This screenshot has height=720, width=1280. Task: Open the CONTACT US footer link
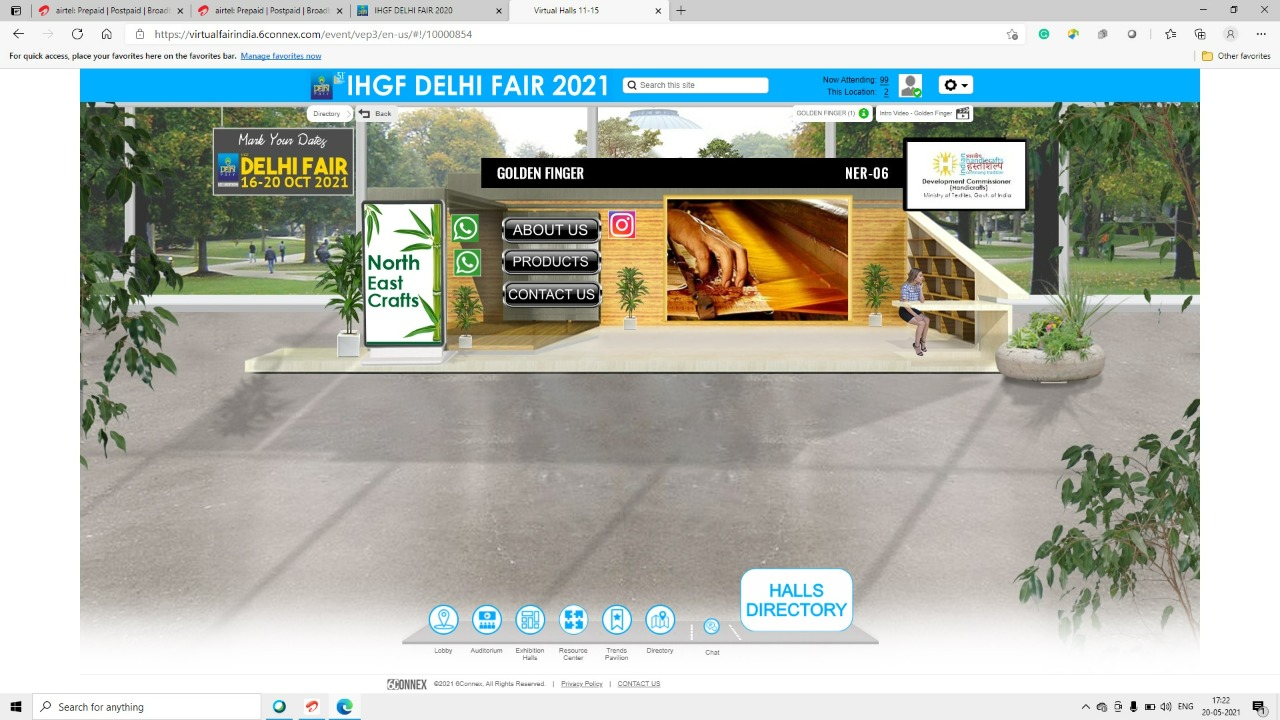pyautogui.click(x=639, y=684)
